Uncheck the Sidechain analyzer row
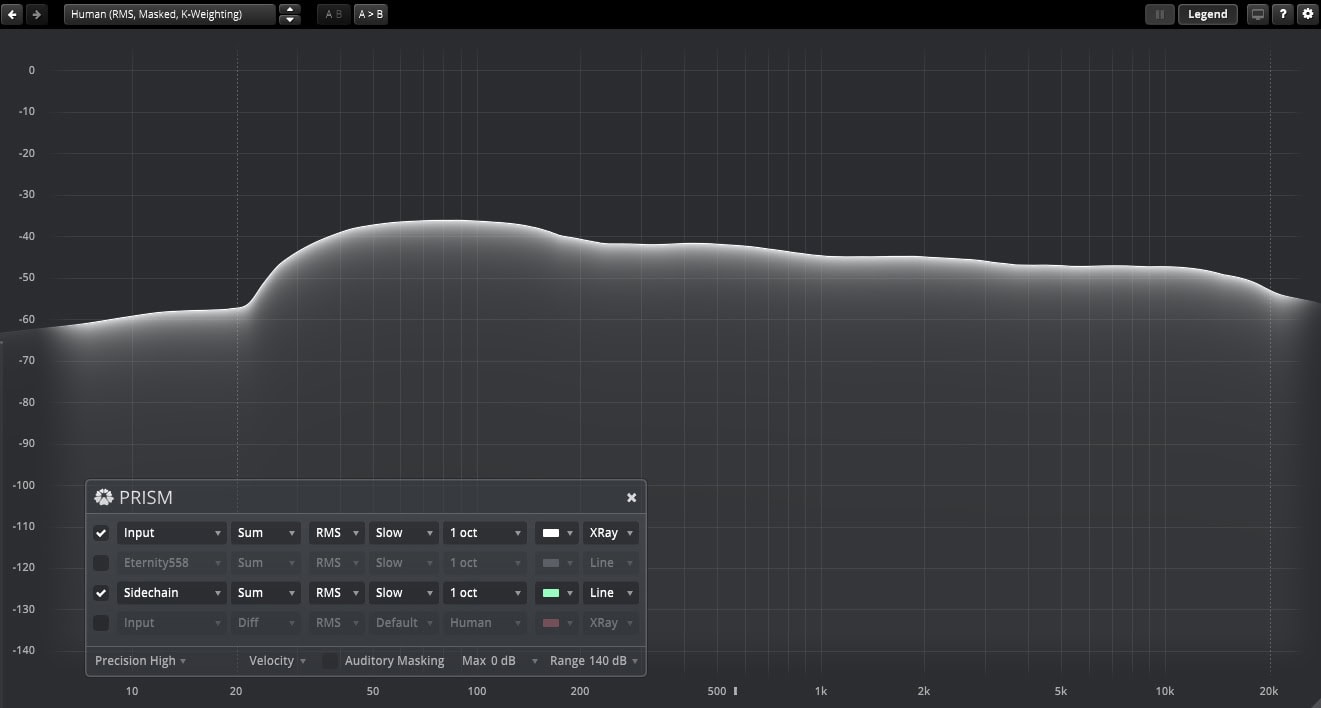Image resolution: width=1321 pixels, height=708 pixels. [x=100, y=592]
